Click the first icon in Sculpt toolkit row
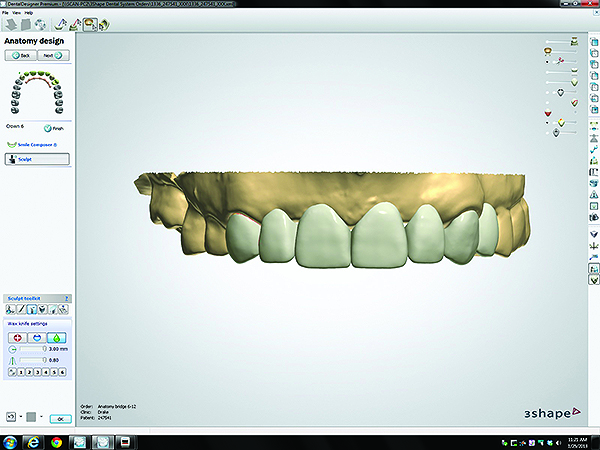Screen dimensions: 600x450 pyautogui.click(x=8, y=310)
